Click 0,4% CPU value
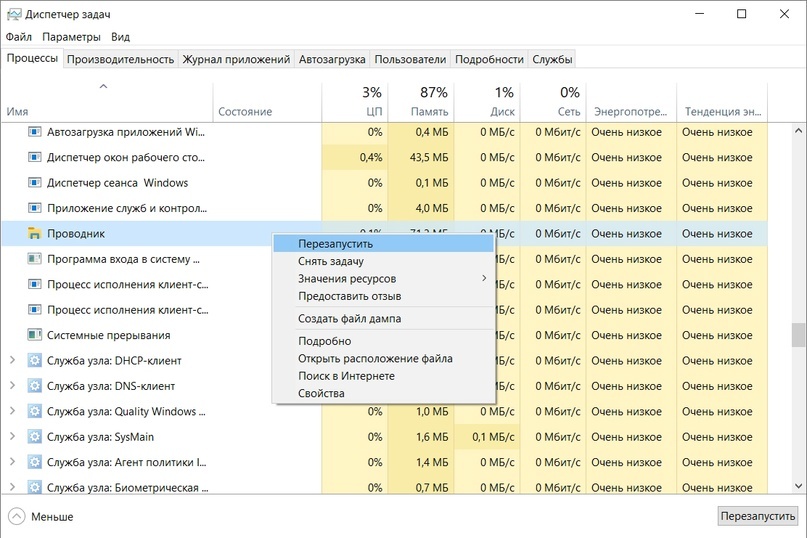The image size is (807, 538). [x=371, y=157]
